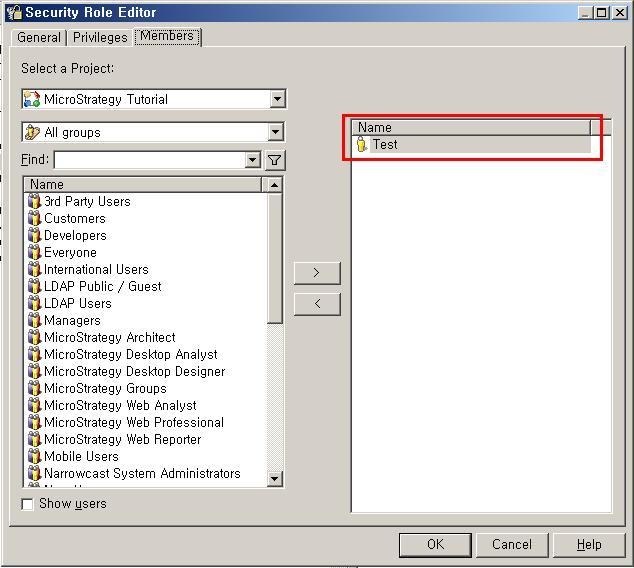
Task: Select International Users group name
Action: [96, 269]
